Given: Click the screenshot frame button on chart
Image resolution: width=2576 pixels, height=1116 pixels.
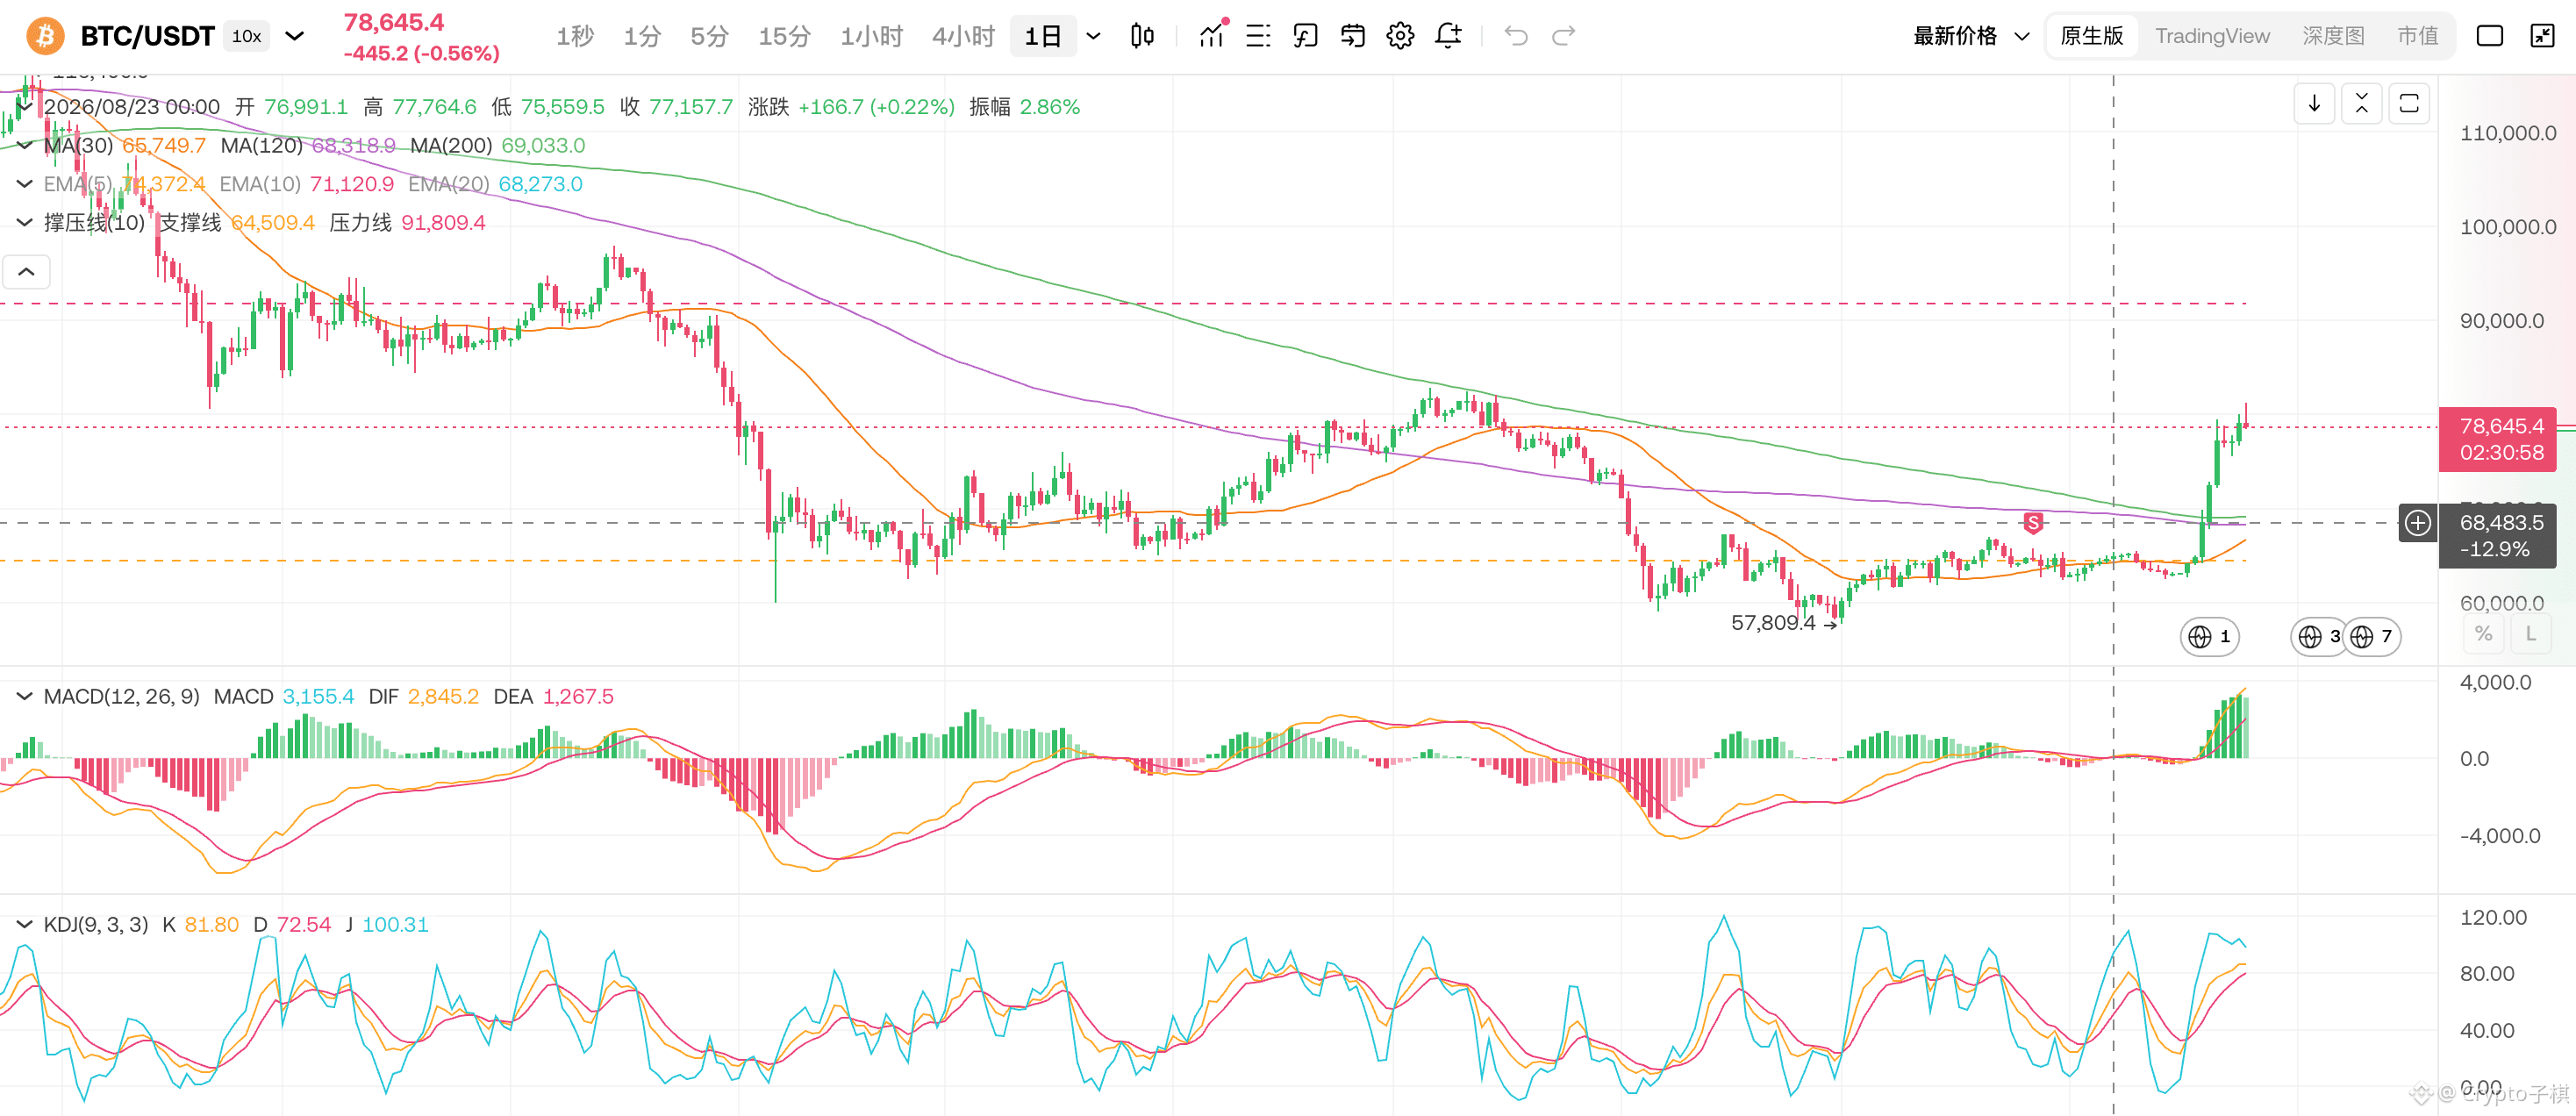Looking at the screenshot, I should pos(2409,103).
